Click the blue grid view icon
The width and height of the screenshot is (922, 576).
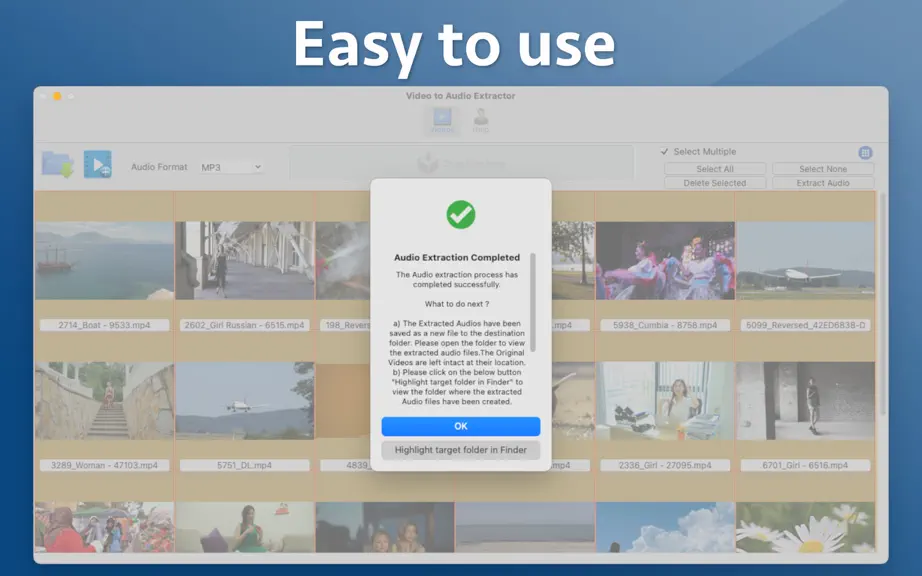coord(865,153)
